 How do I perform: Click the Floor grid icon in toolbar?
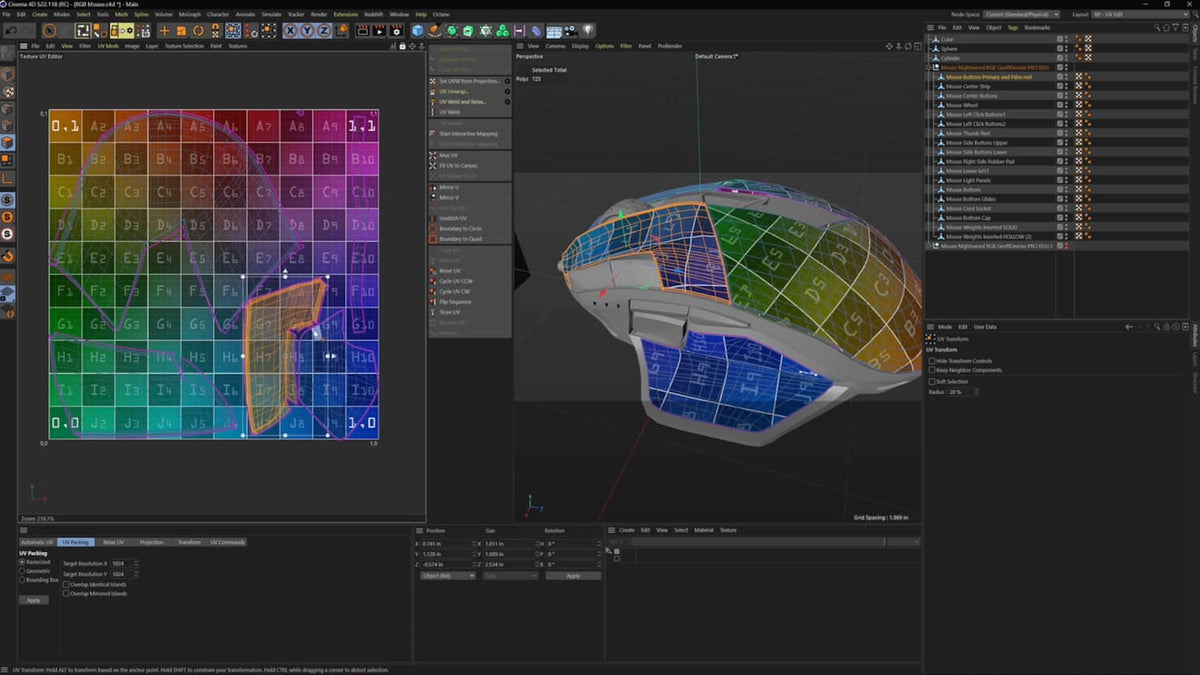[553, 30]
